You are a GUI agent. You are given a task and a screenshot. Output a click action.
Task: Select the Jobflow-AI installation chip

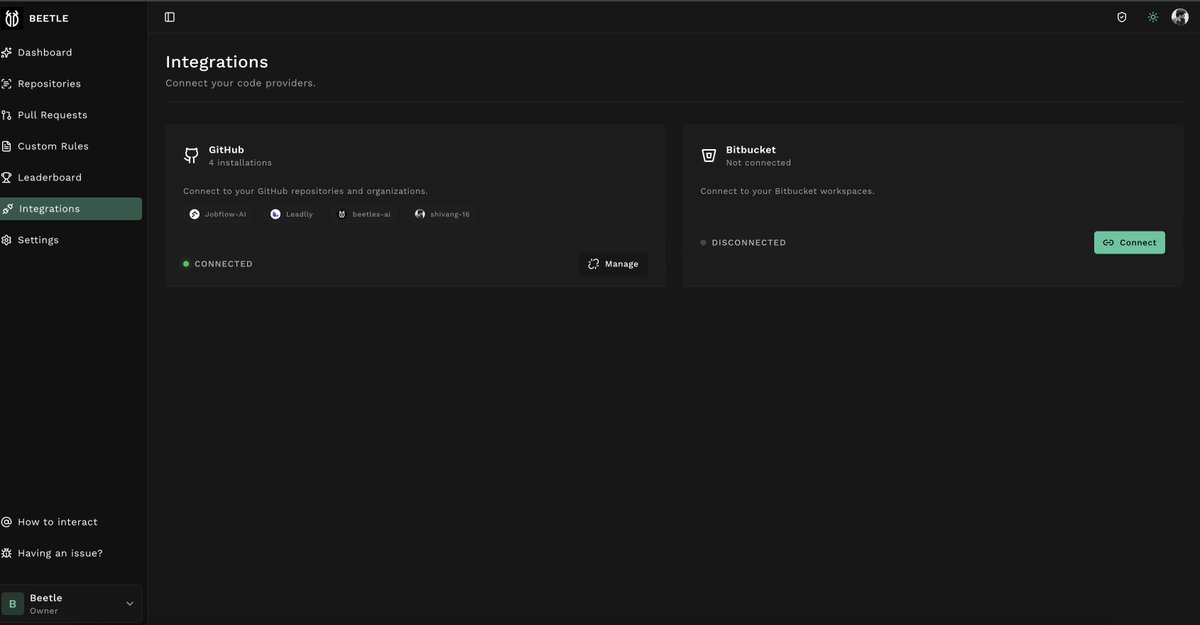[x=218, y=214]
